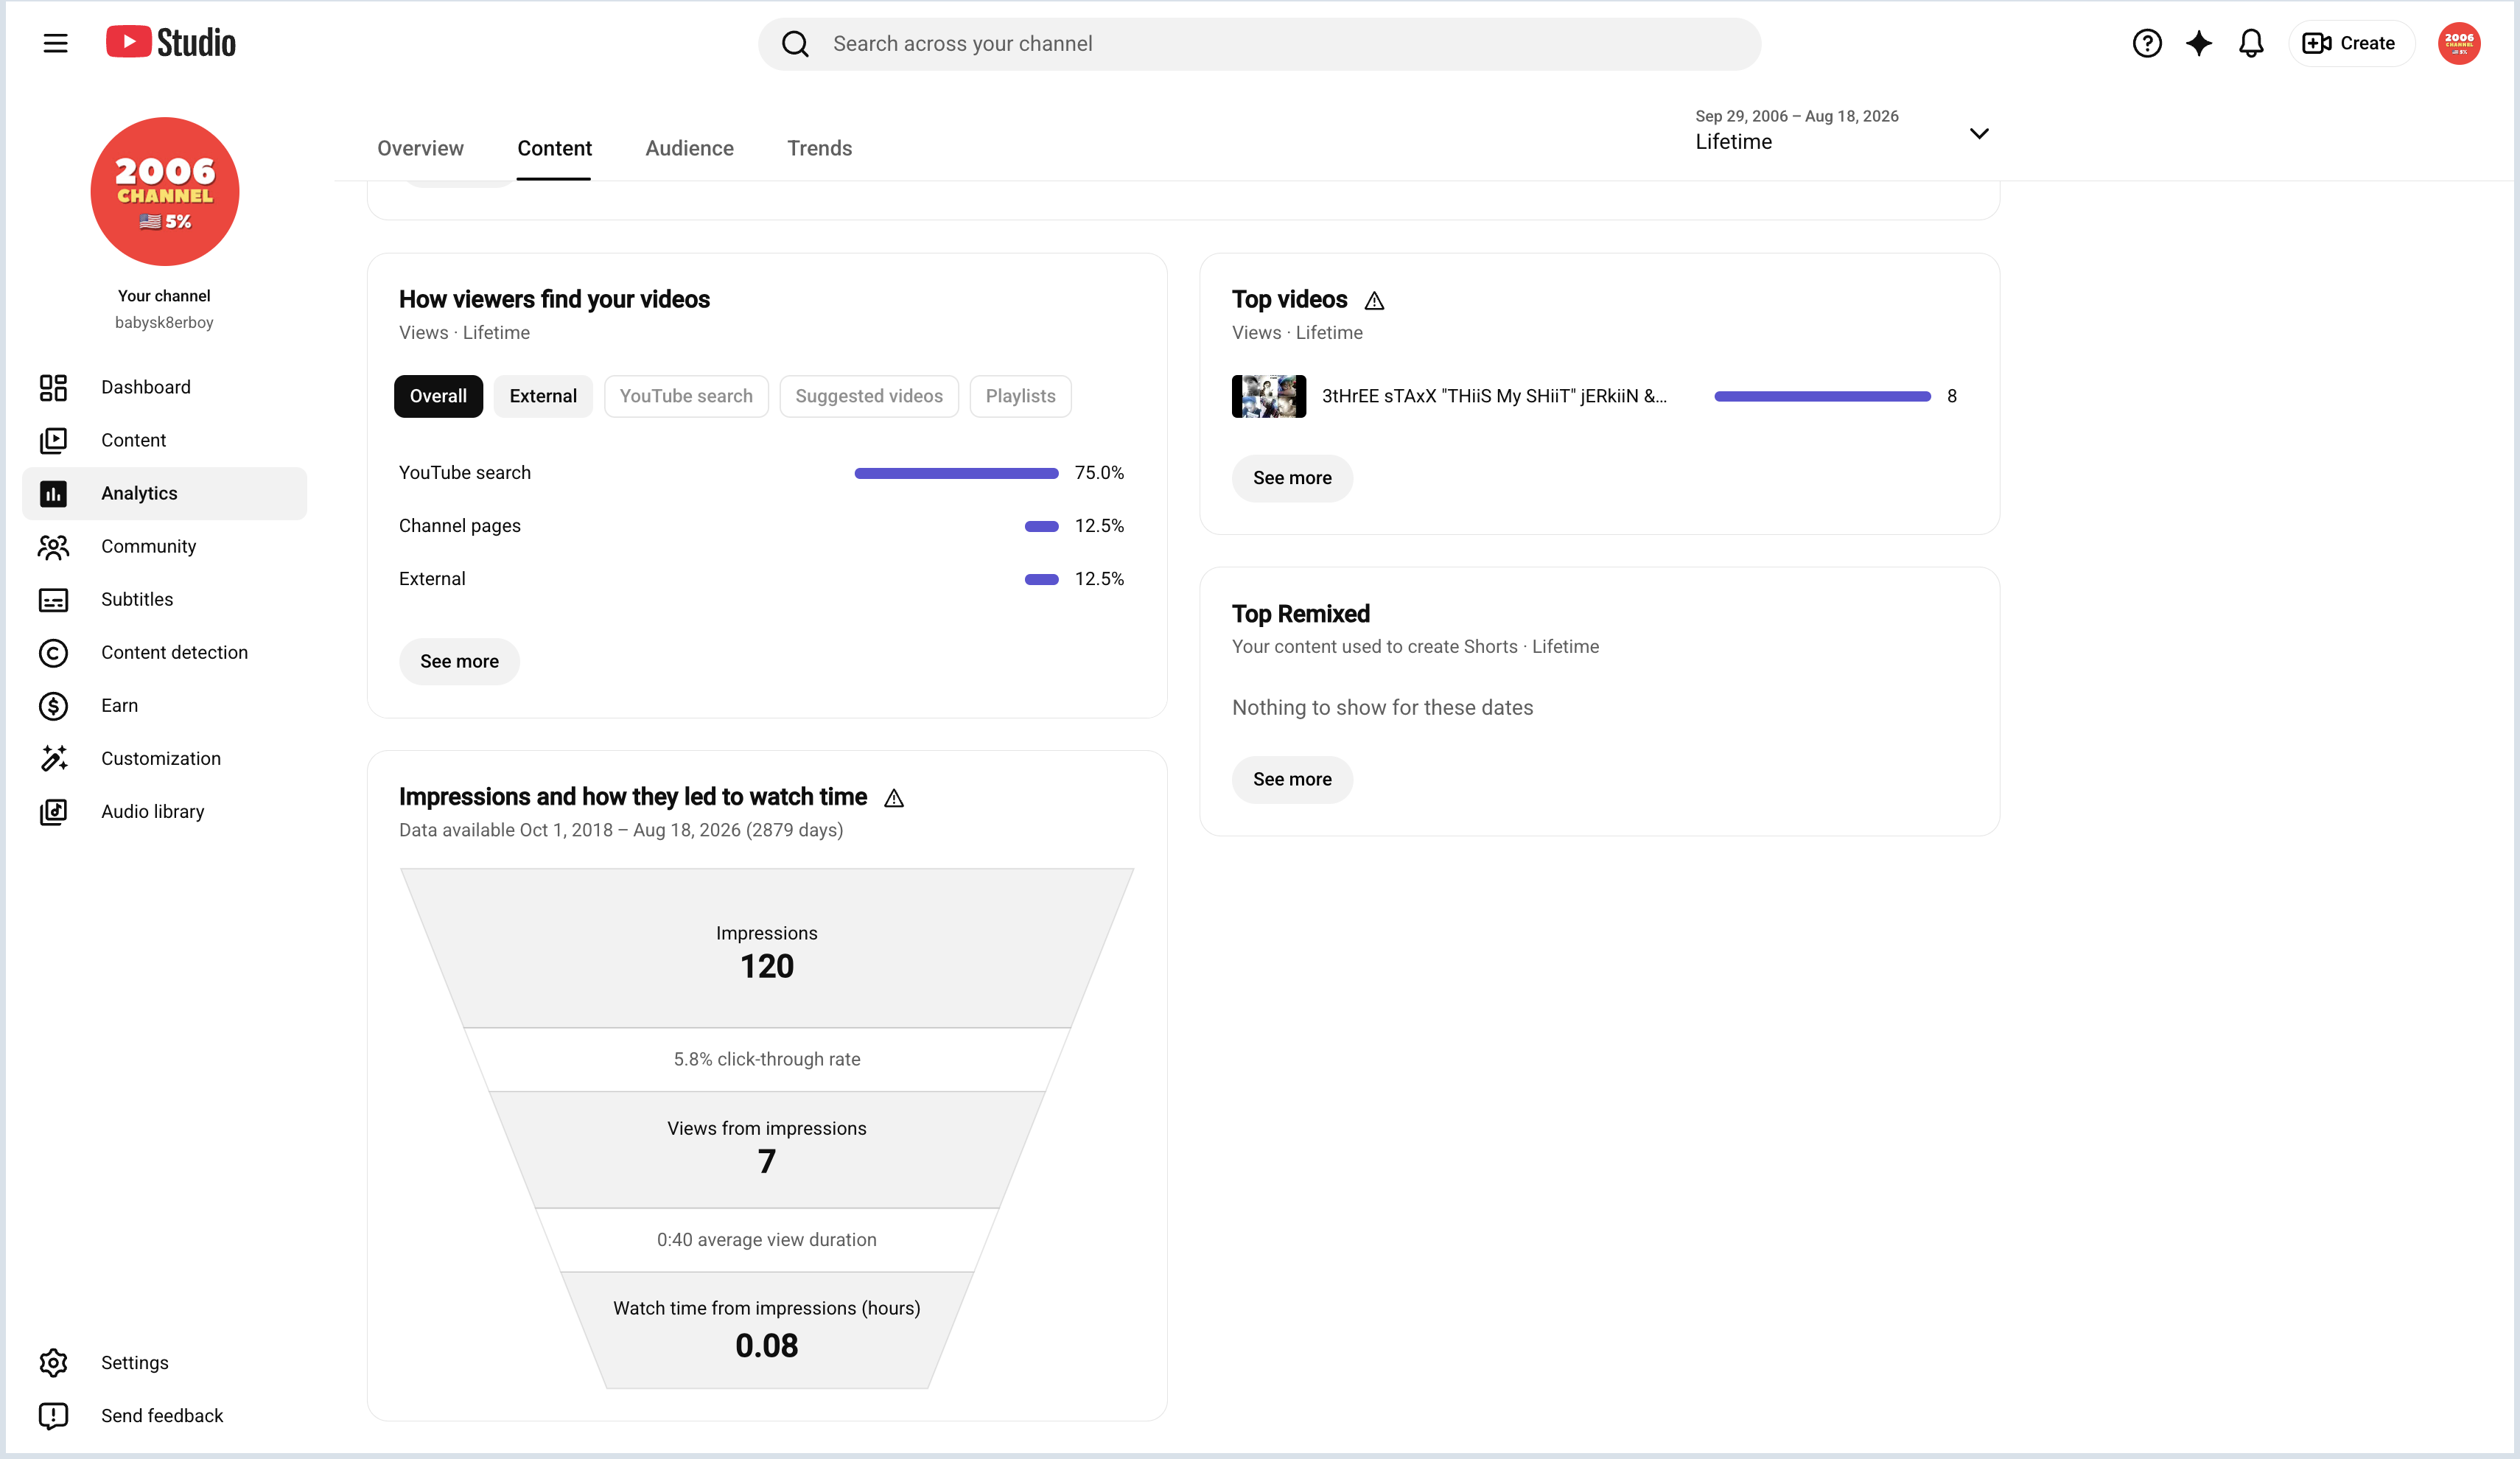Click the External row label

click(x=432, y=579)
